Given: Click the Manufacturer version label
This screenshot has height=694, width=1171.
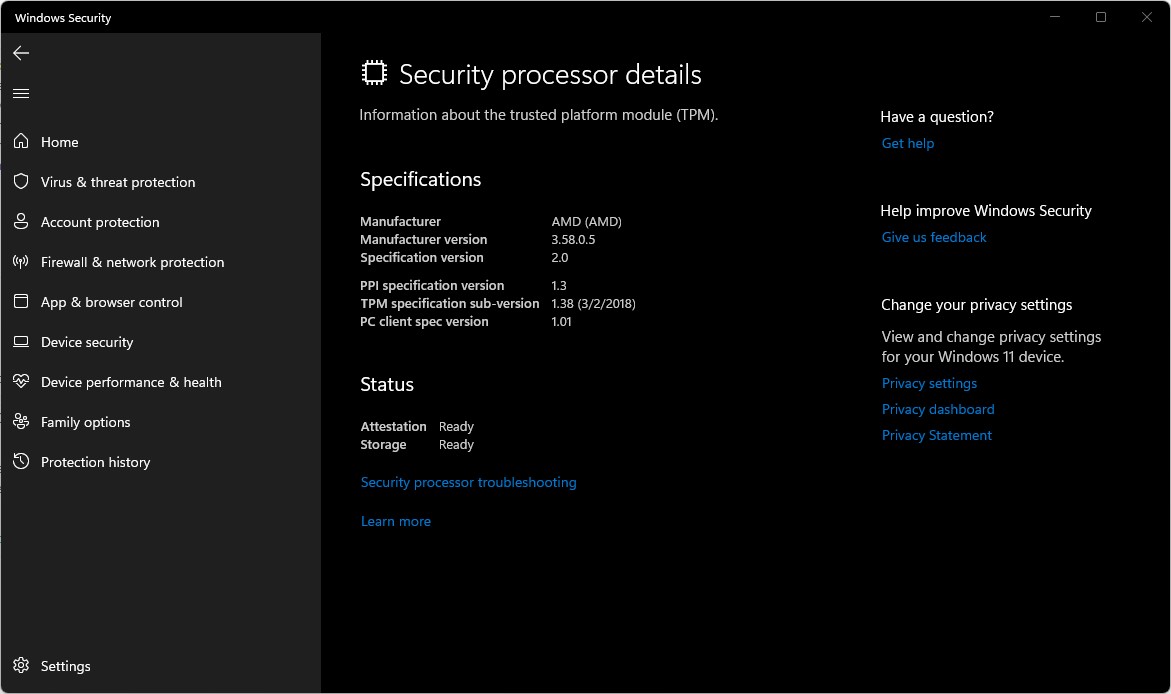Looking at the screenshot, I should pos(423,240).
